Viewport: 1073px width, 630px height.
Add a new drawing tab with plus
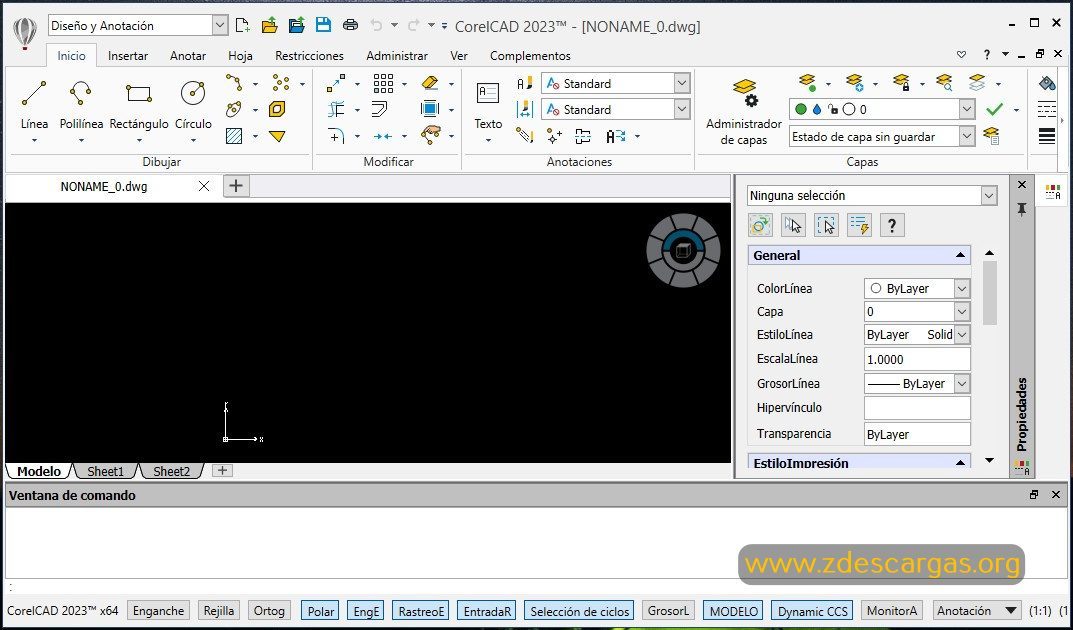point(236,185)
